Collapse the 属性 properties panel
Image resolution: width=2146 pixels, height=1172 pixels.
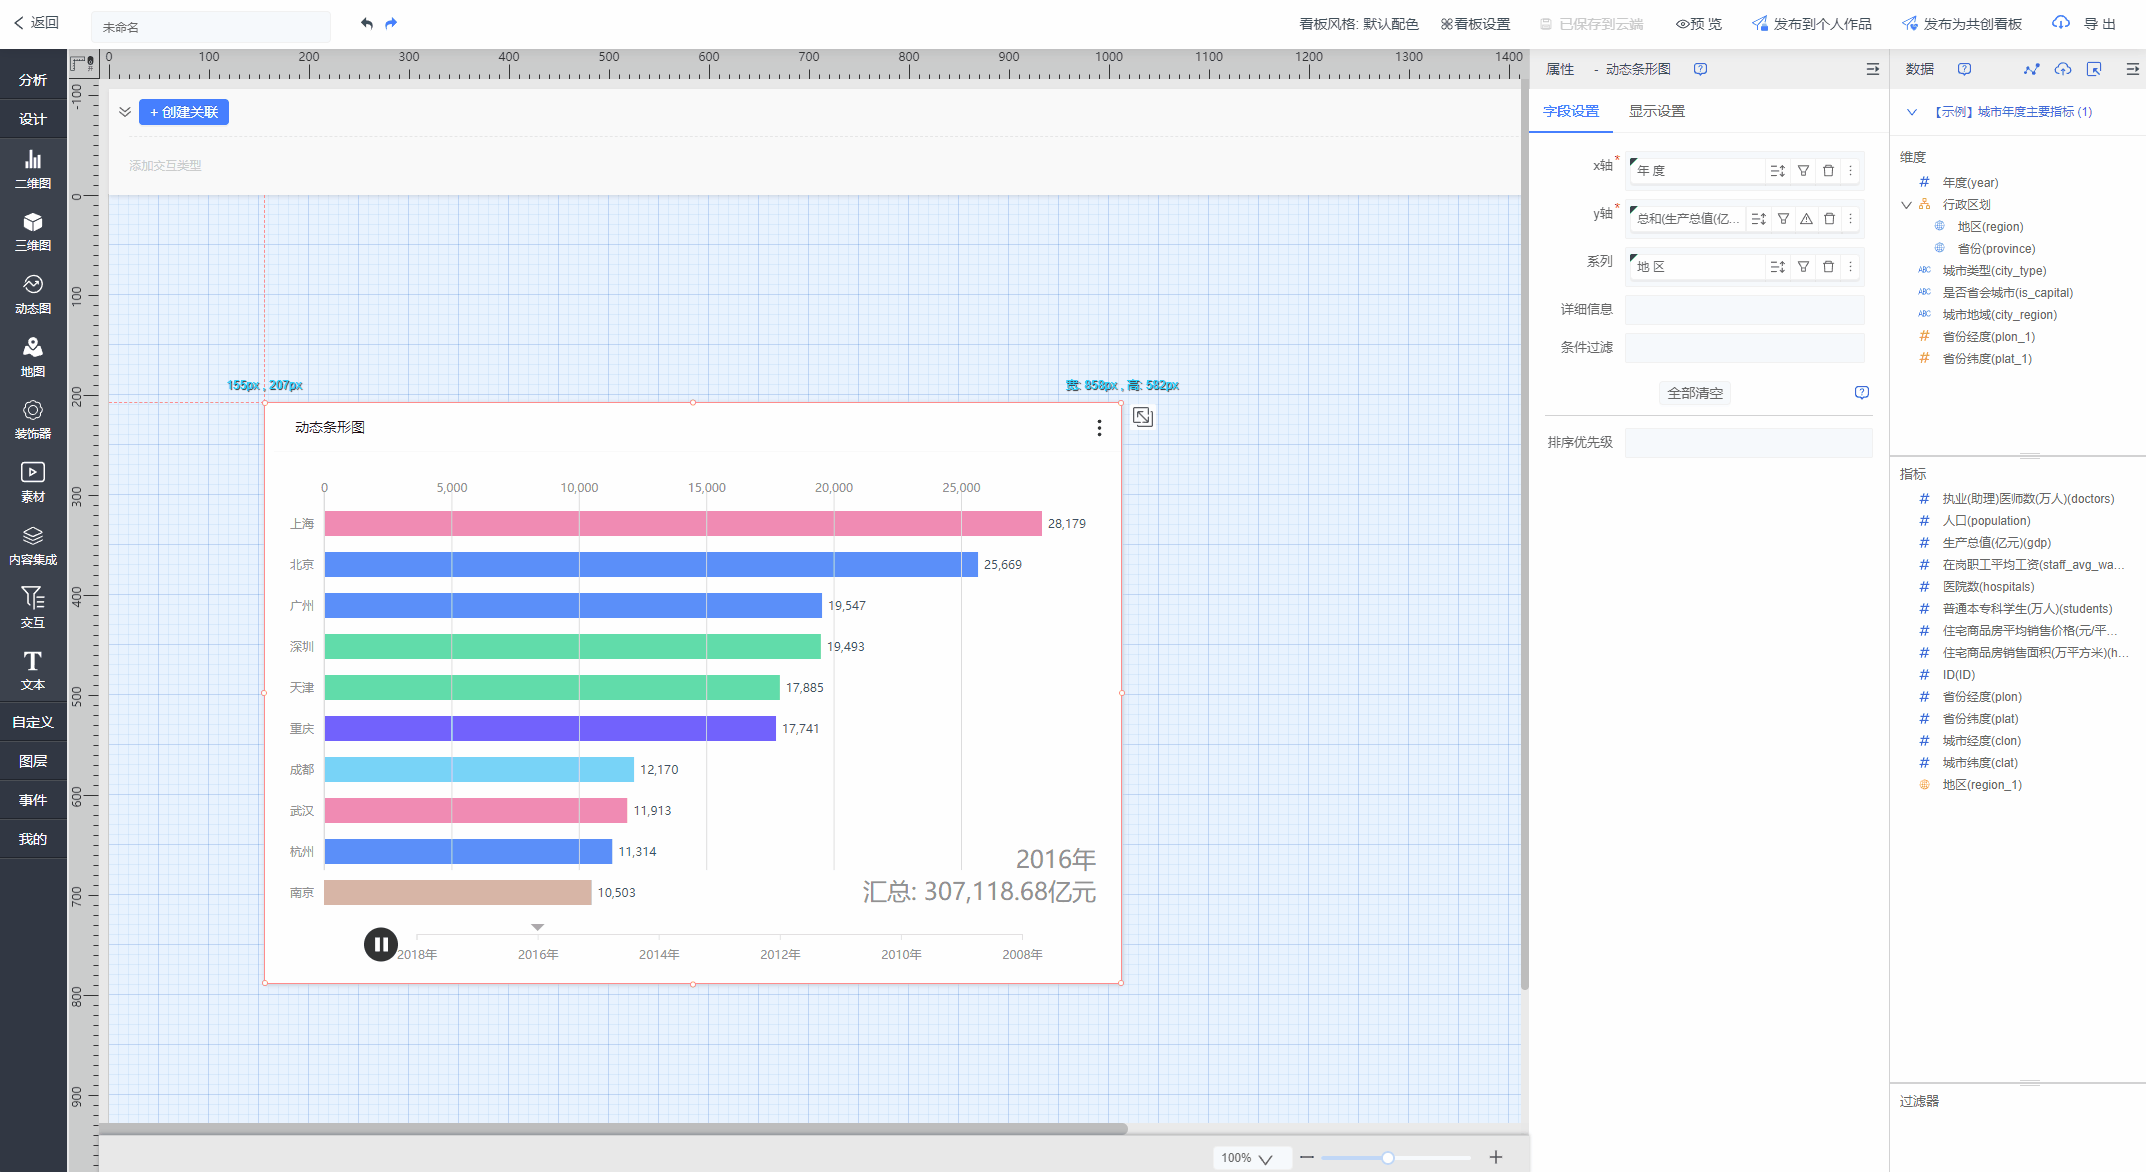(1872, 69)
